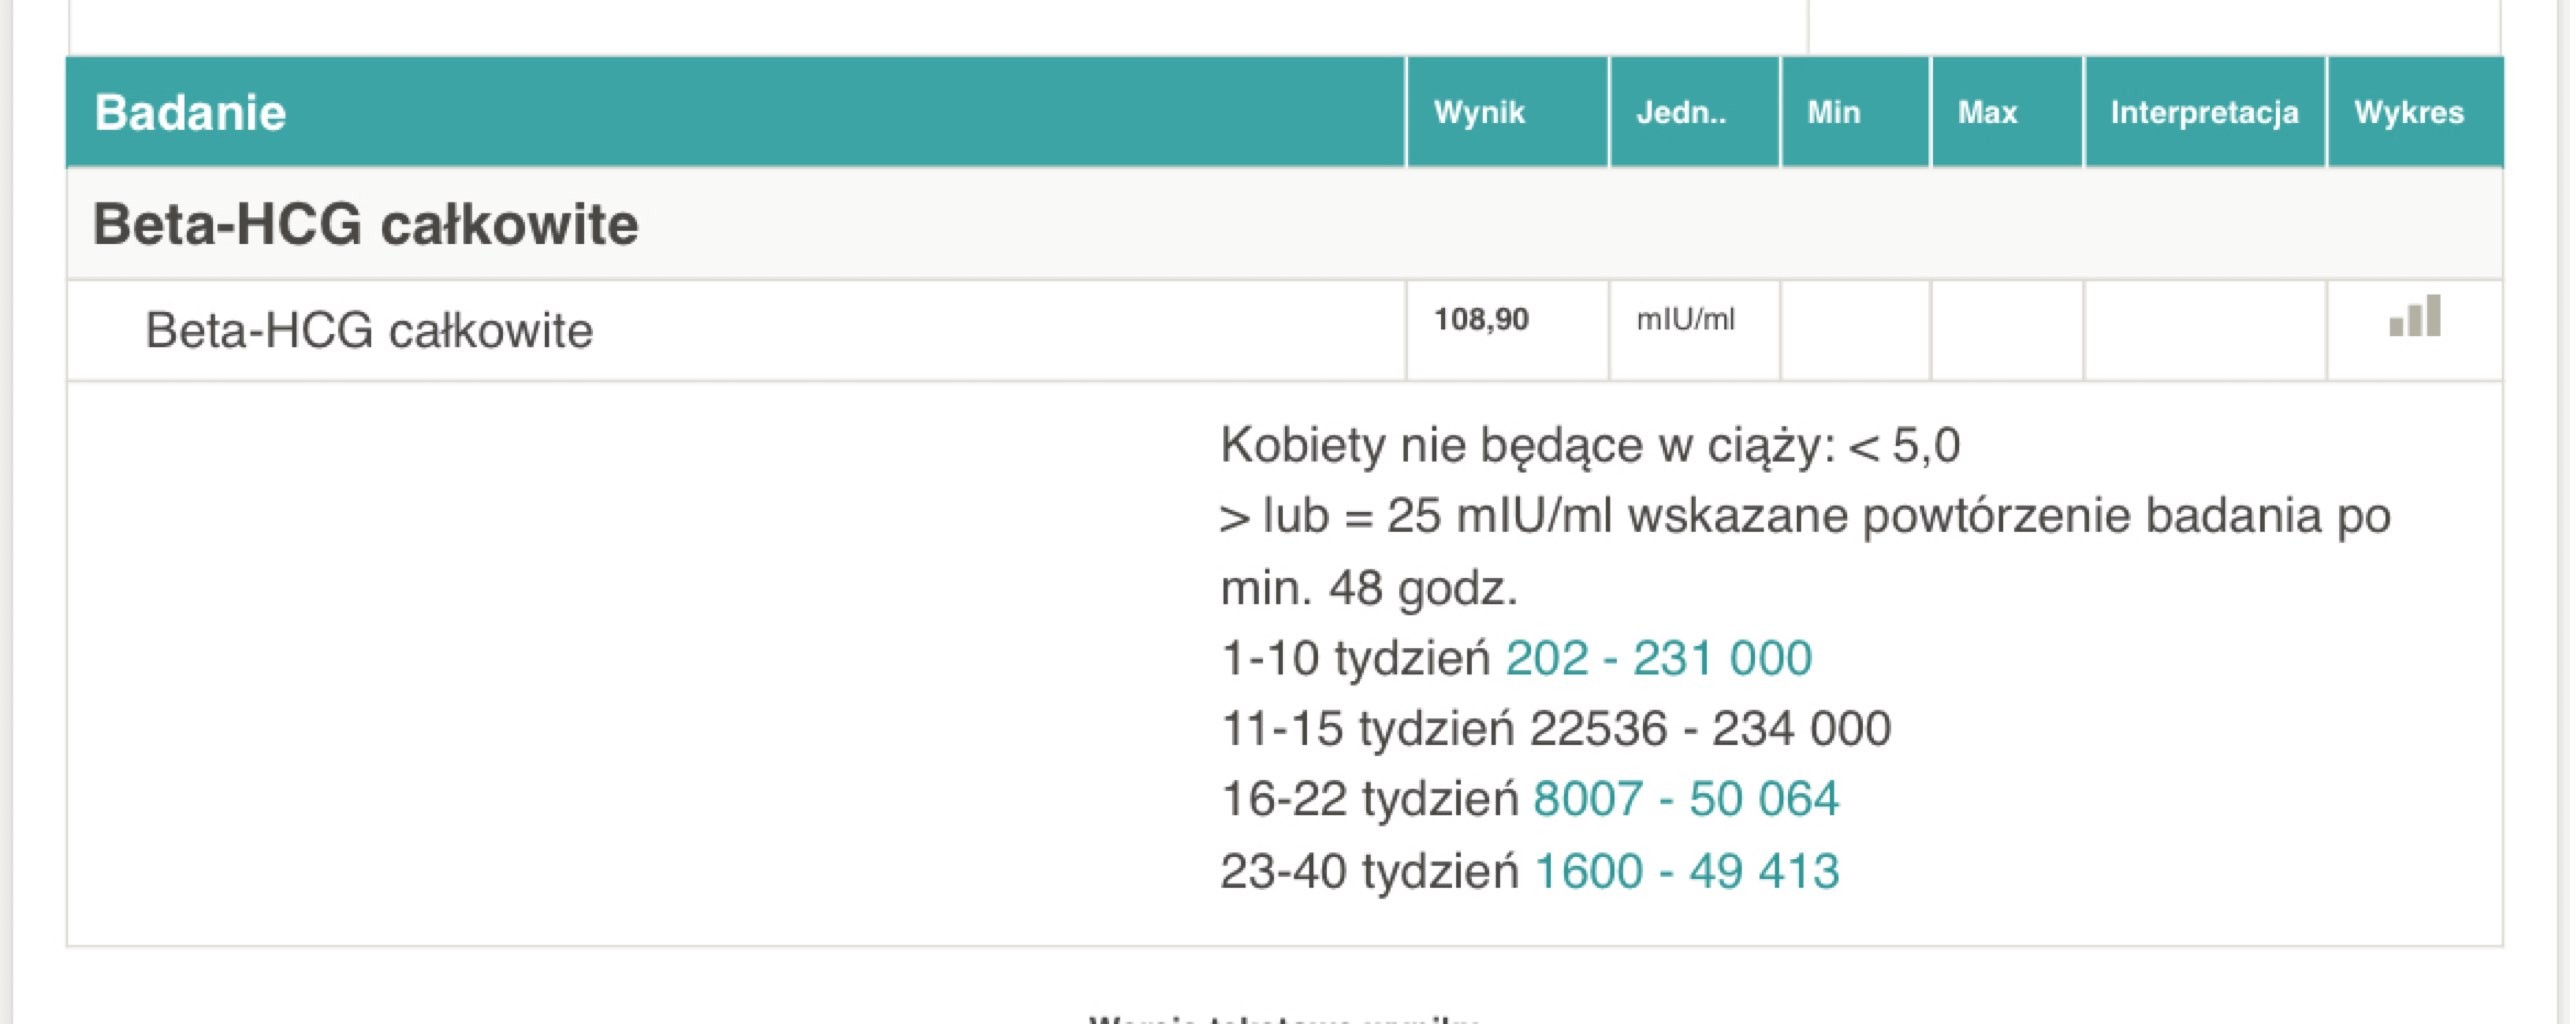Click the result value 108,90
The image size is (2570, 1024).
[x=1481, y=320]
